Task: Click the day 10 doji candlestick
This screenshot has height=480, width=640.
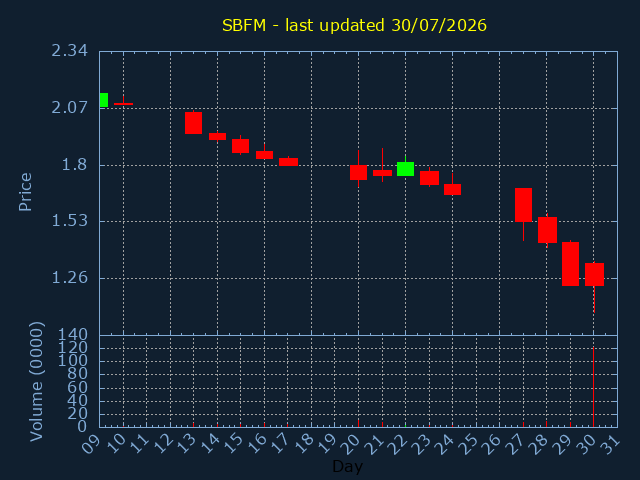Action: (x=123, y=104)
